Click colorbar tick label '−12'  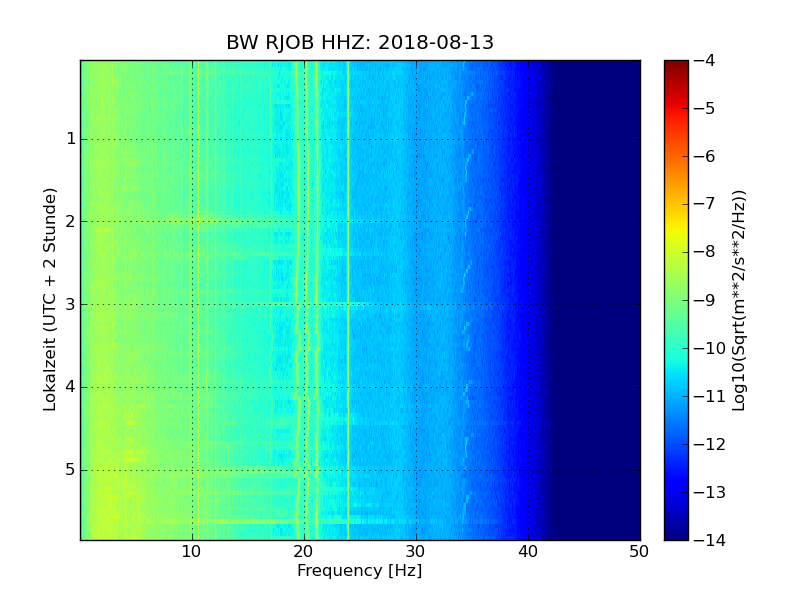tap(710, 444)
